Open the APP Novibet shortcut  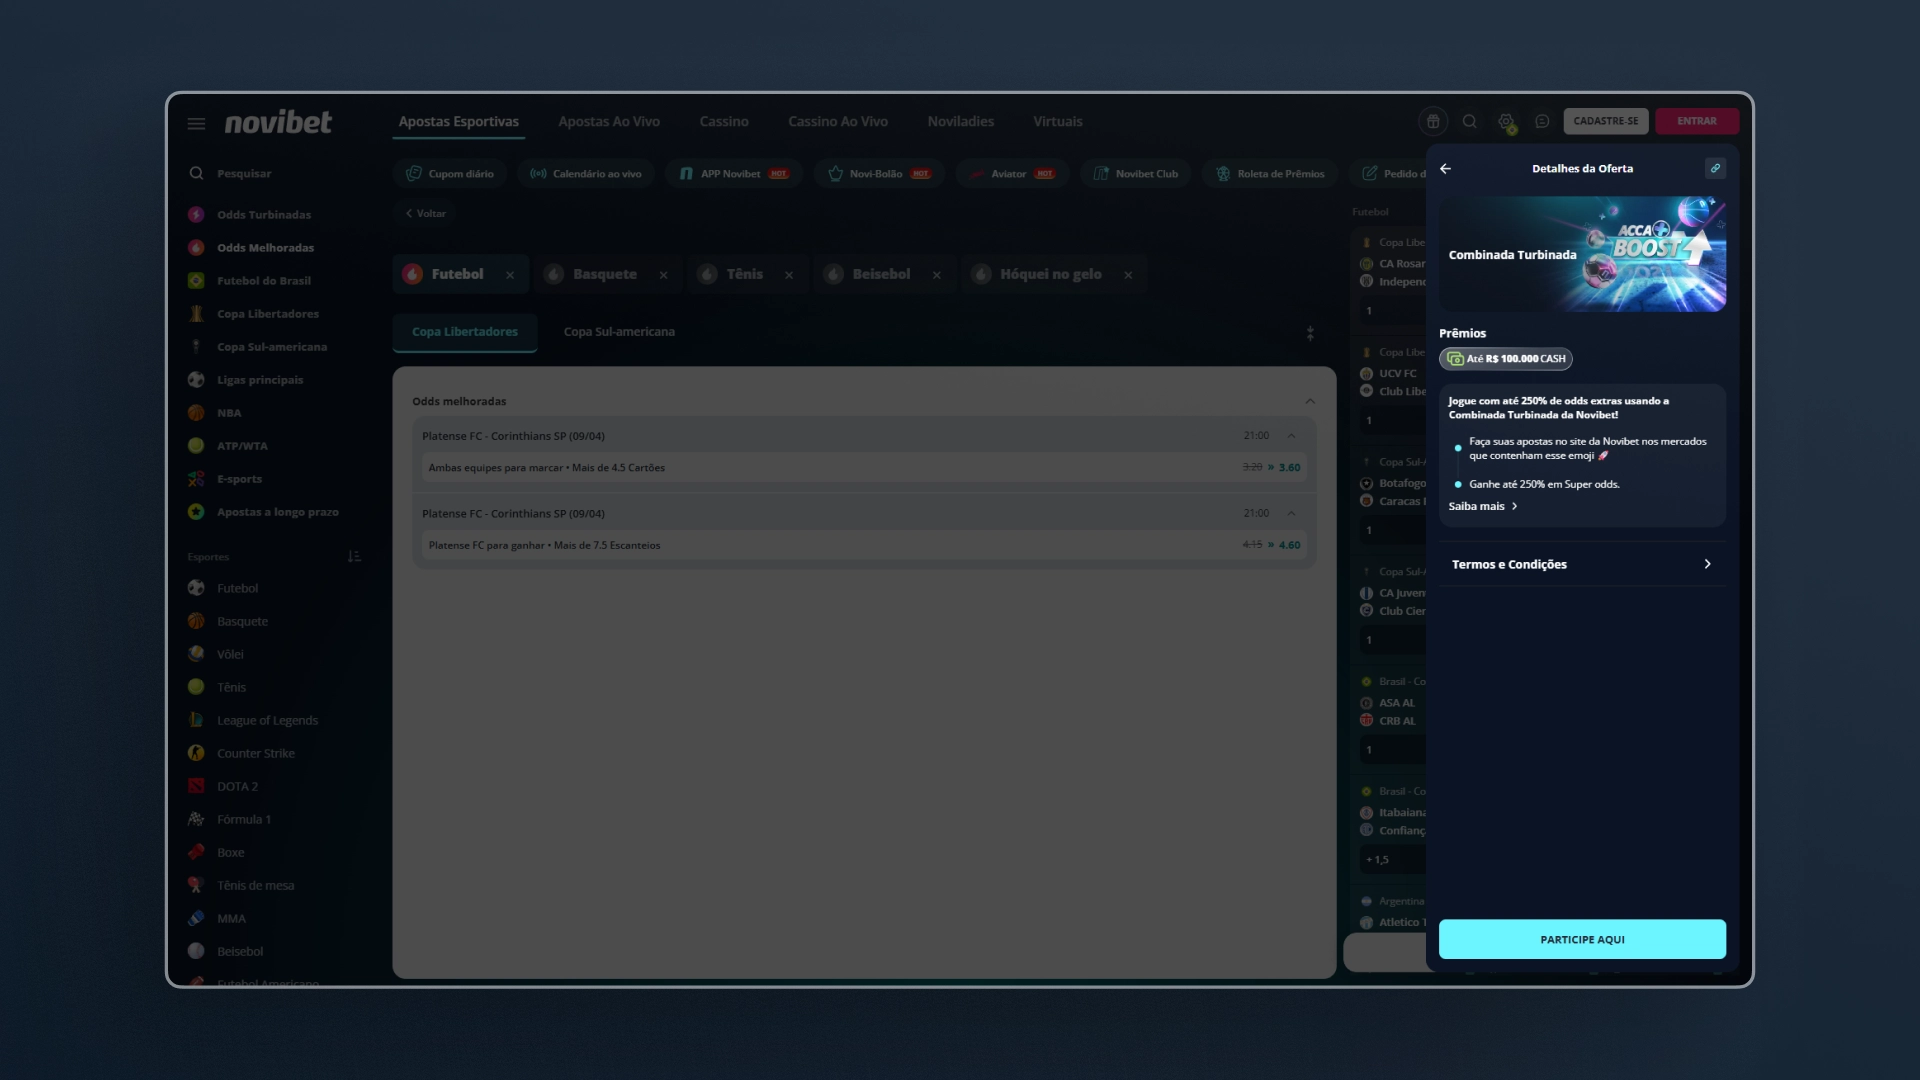734,174
